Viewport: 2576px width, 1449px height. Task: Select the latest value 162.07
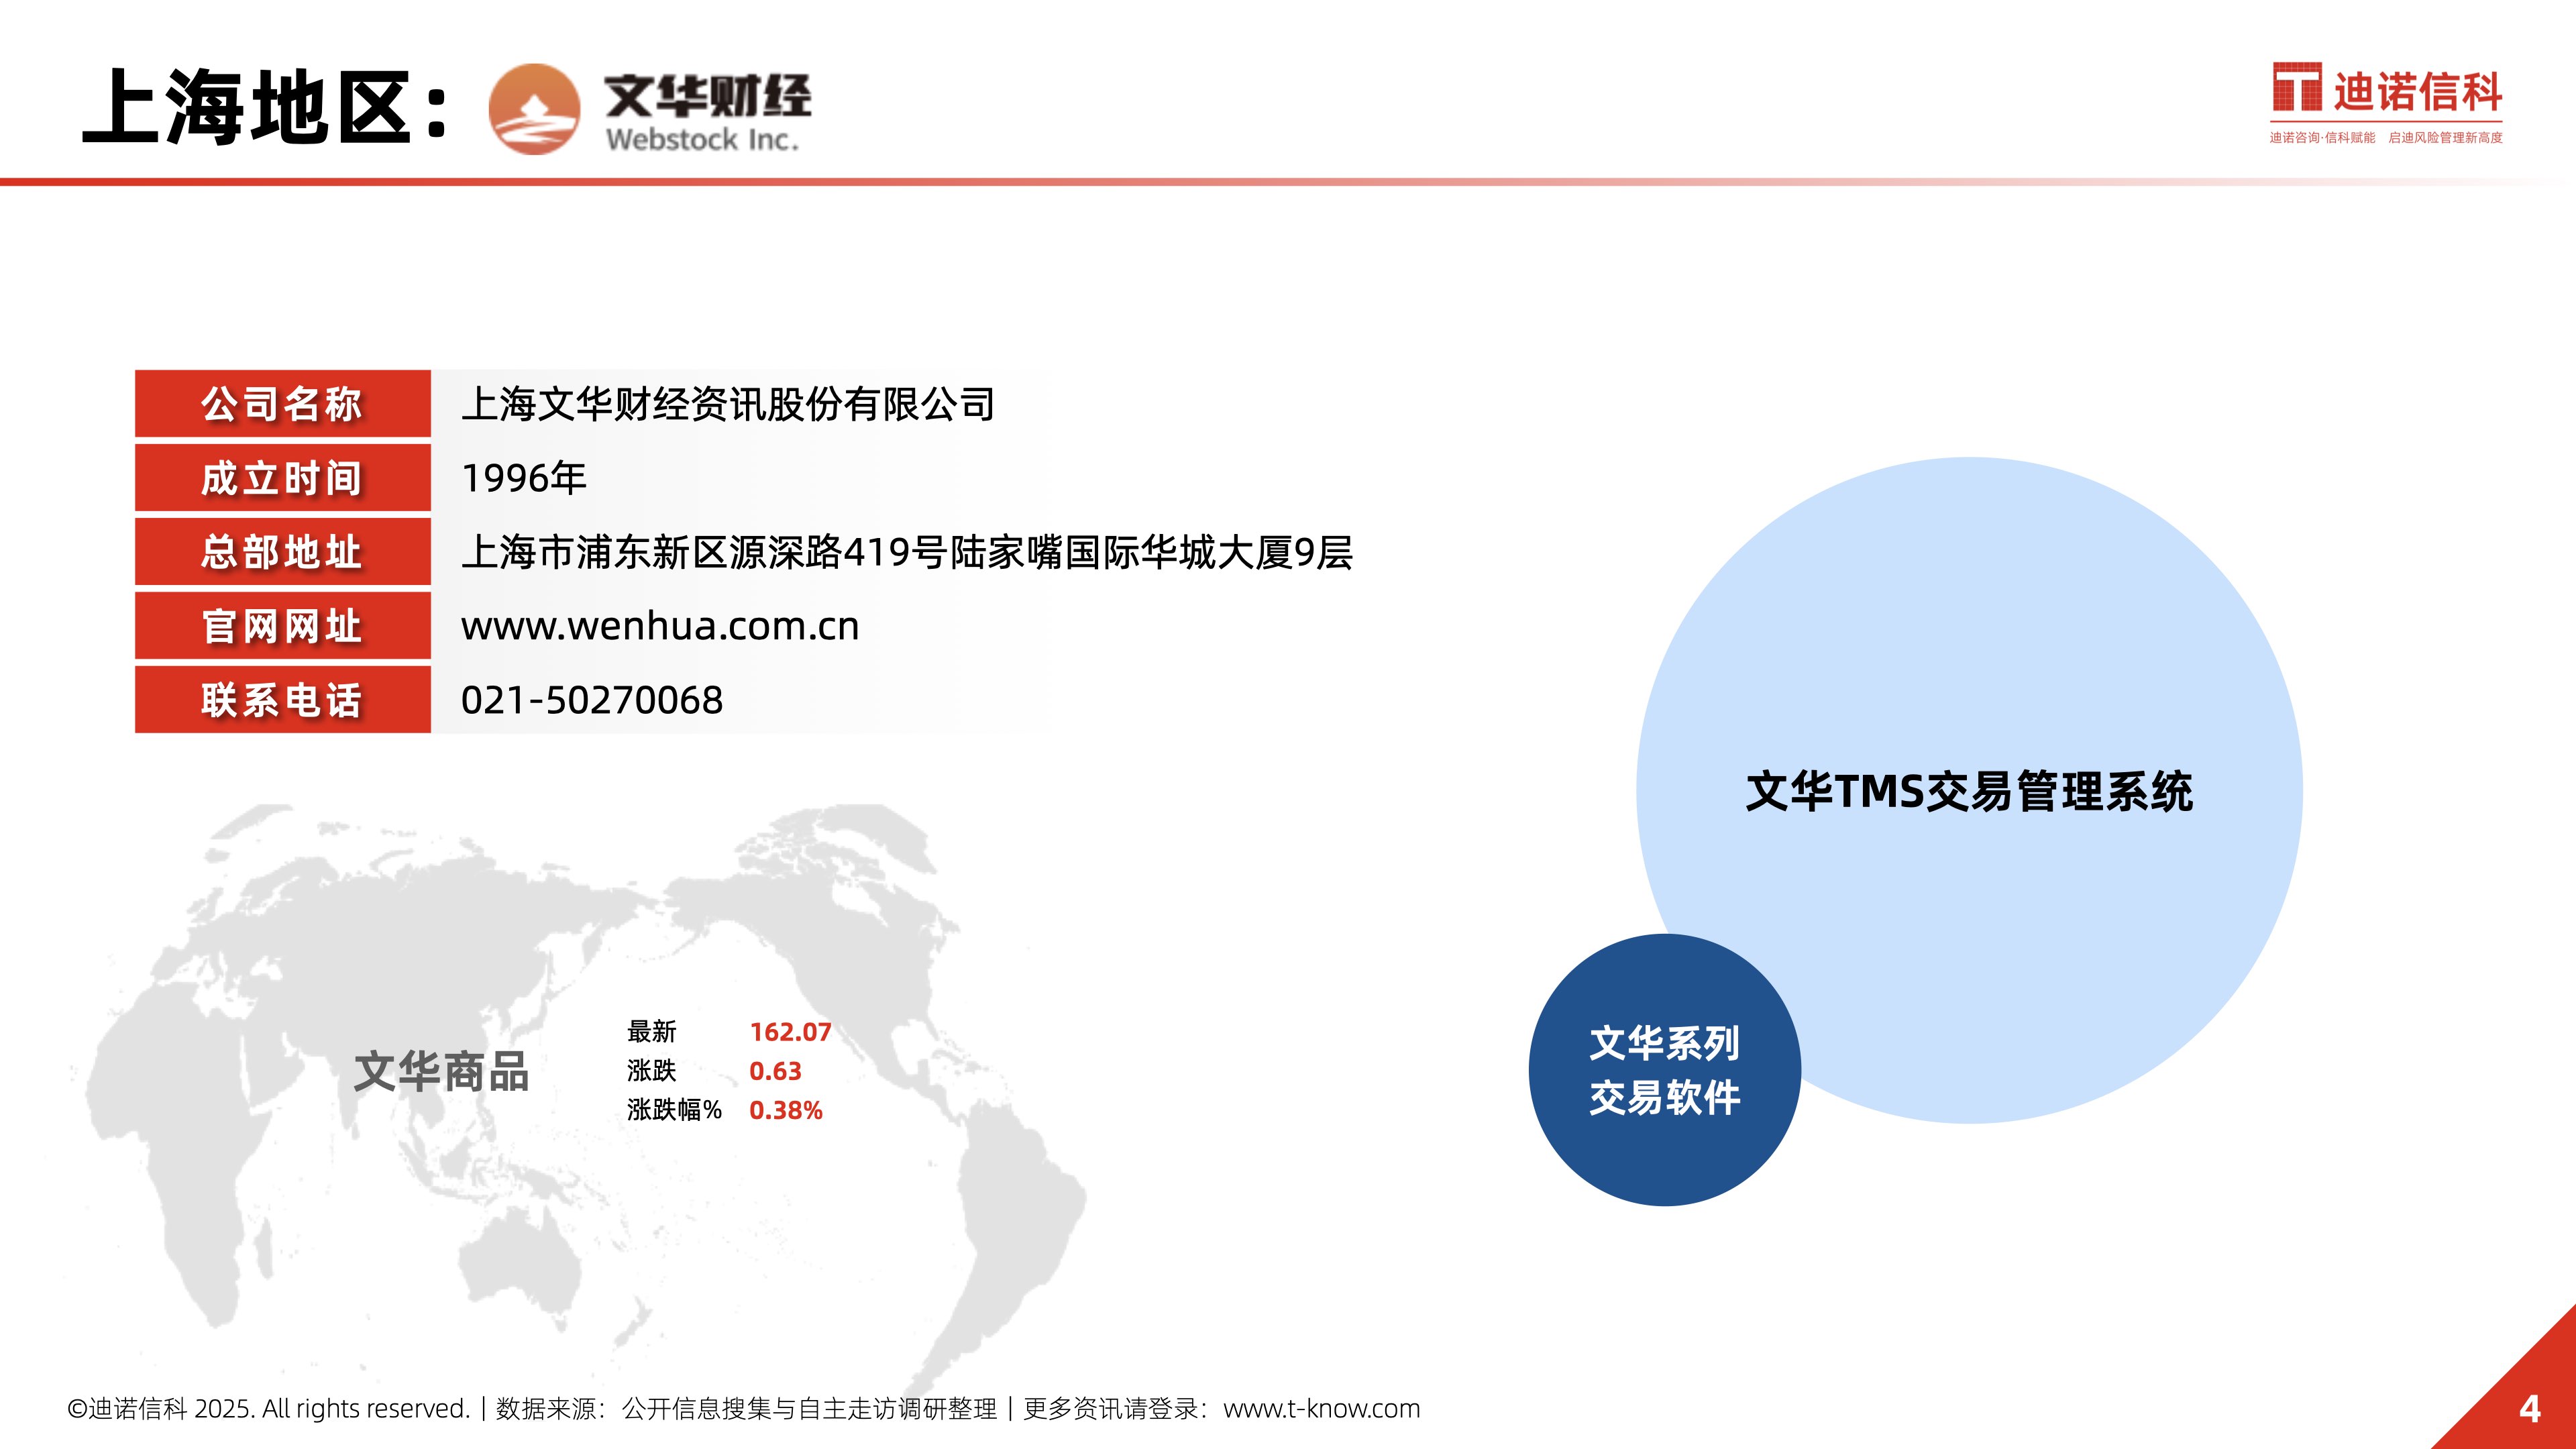[x=790, y=1032]
